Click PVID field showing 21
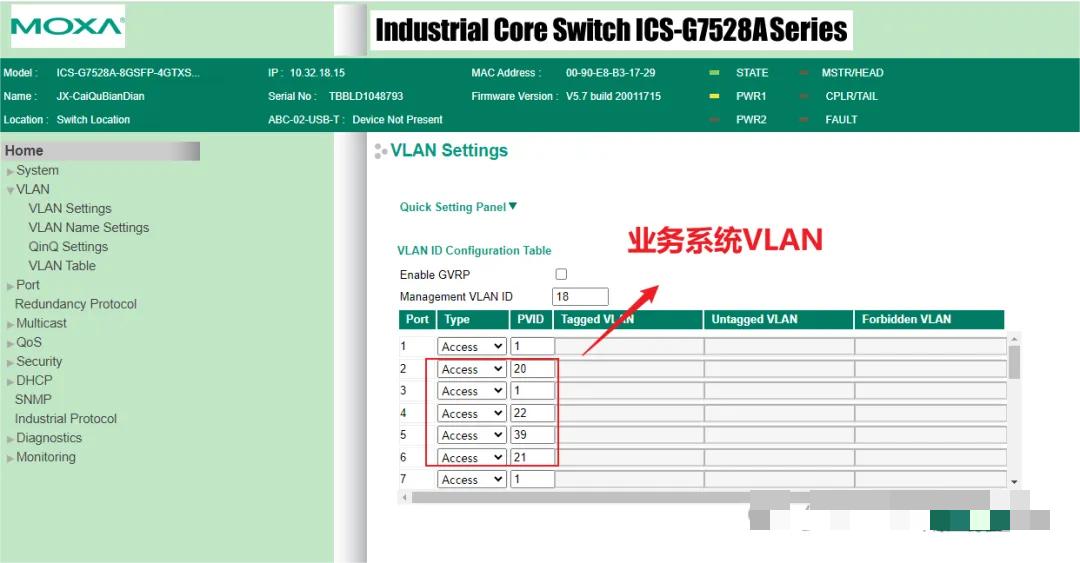This screenshot has height=563, width=1080. [x=532, y=457]
